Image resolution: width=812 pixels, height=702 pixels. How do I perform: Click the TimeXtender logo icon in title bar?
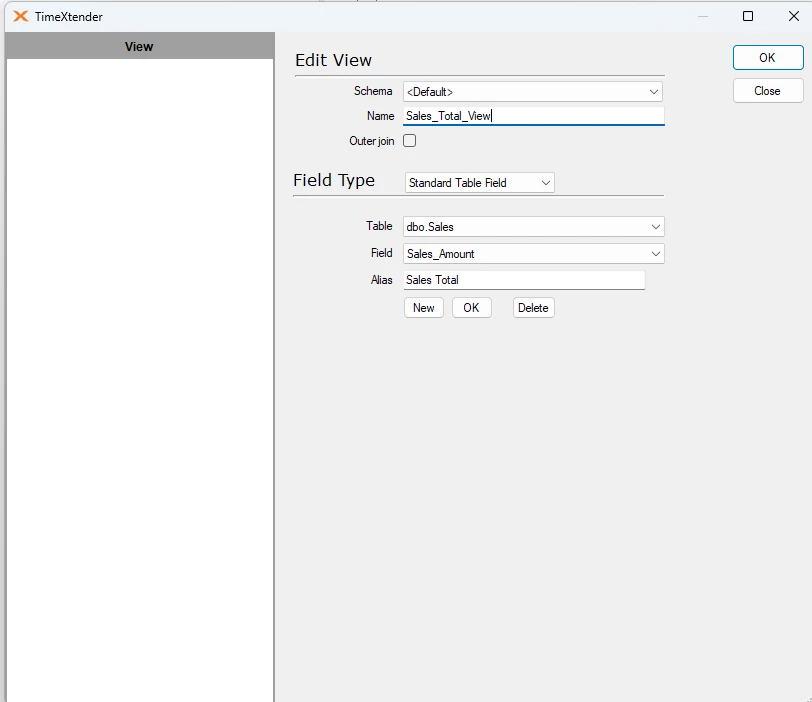[x=21, y=17]
